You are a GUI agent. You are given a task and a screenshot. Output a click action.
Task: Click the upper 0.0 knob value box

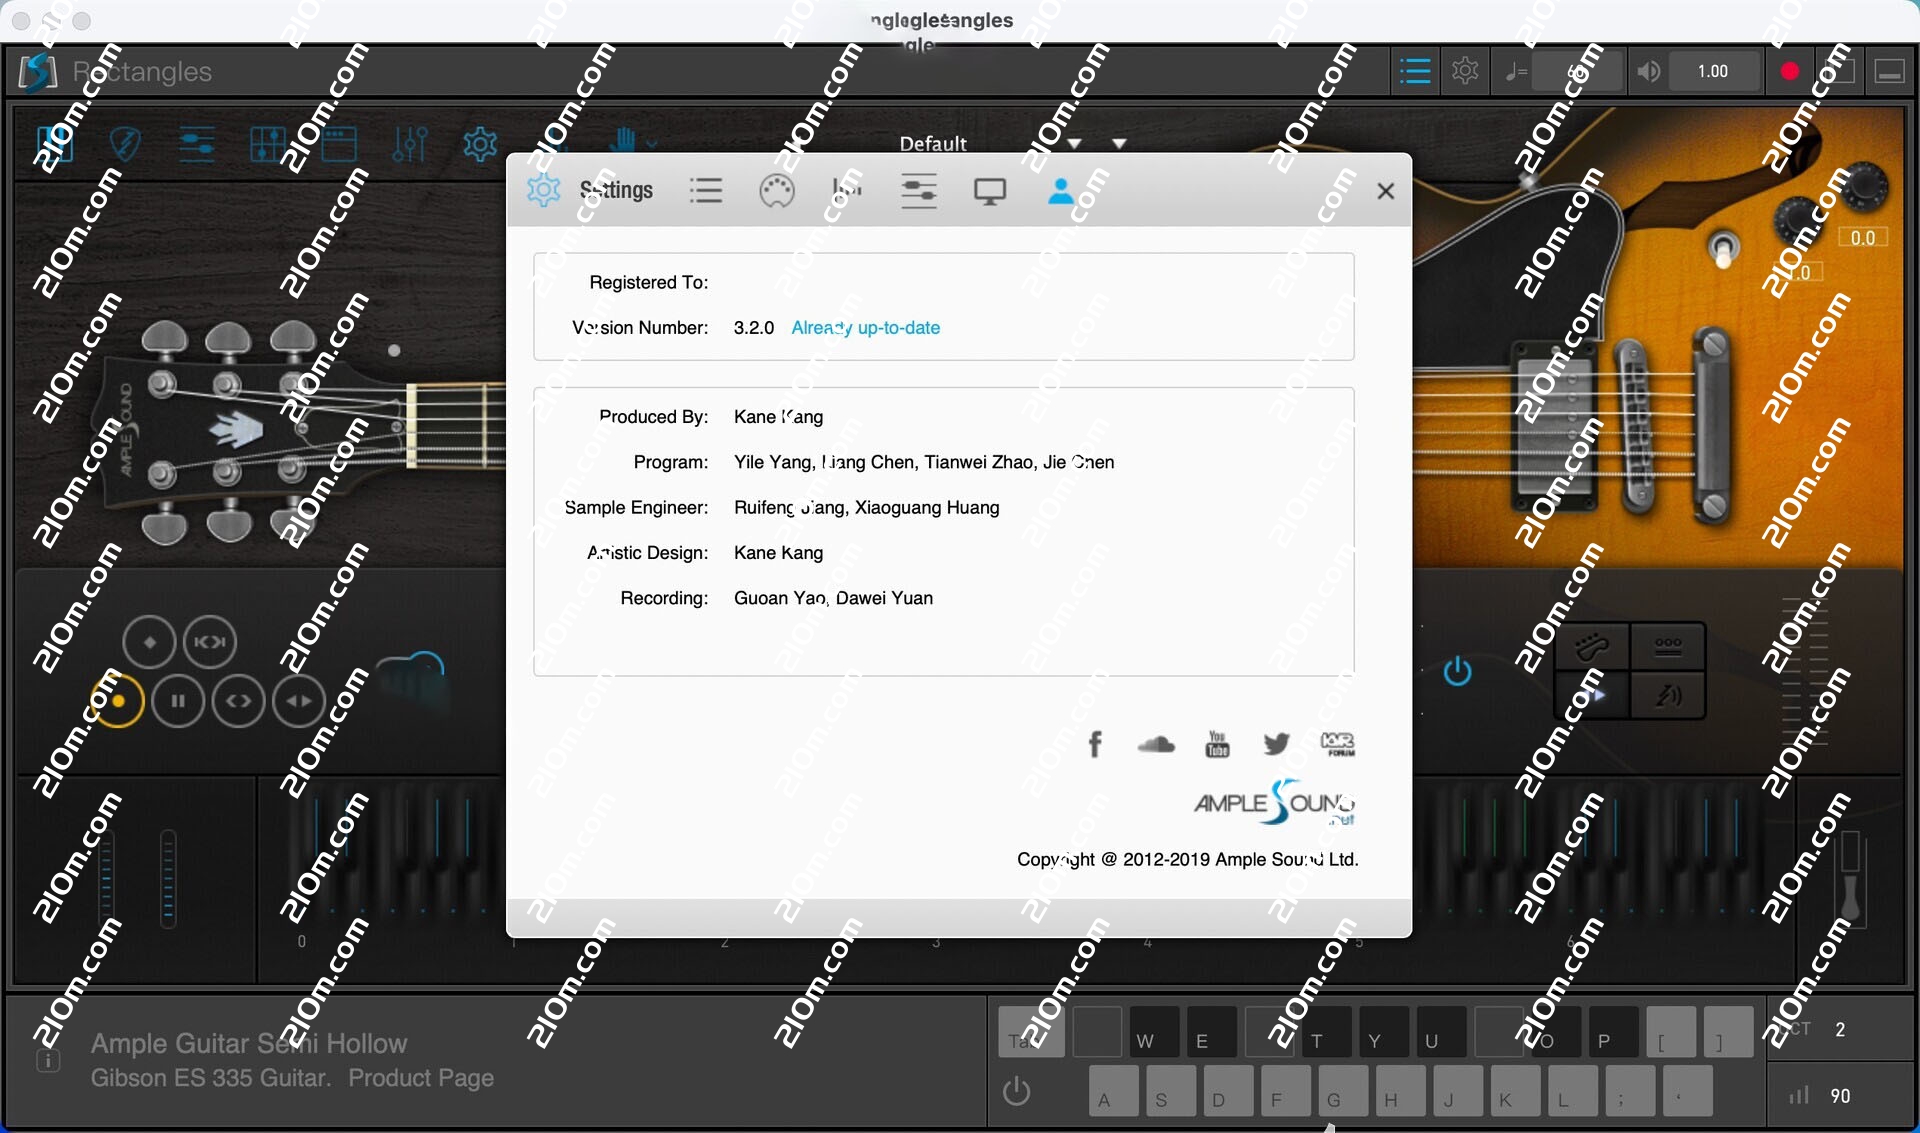click(x=1863, y=238)
